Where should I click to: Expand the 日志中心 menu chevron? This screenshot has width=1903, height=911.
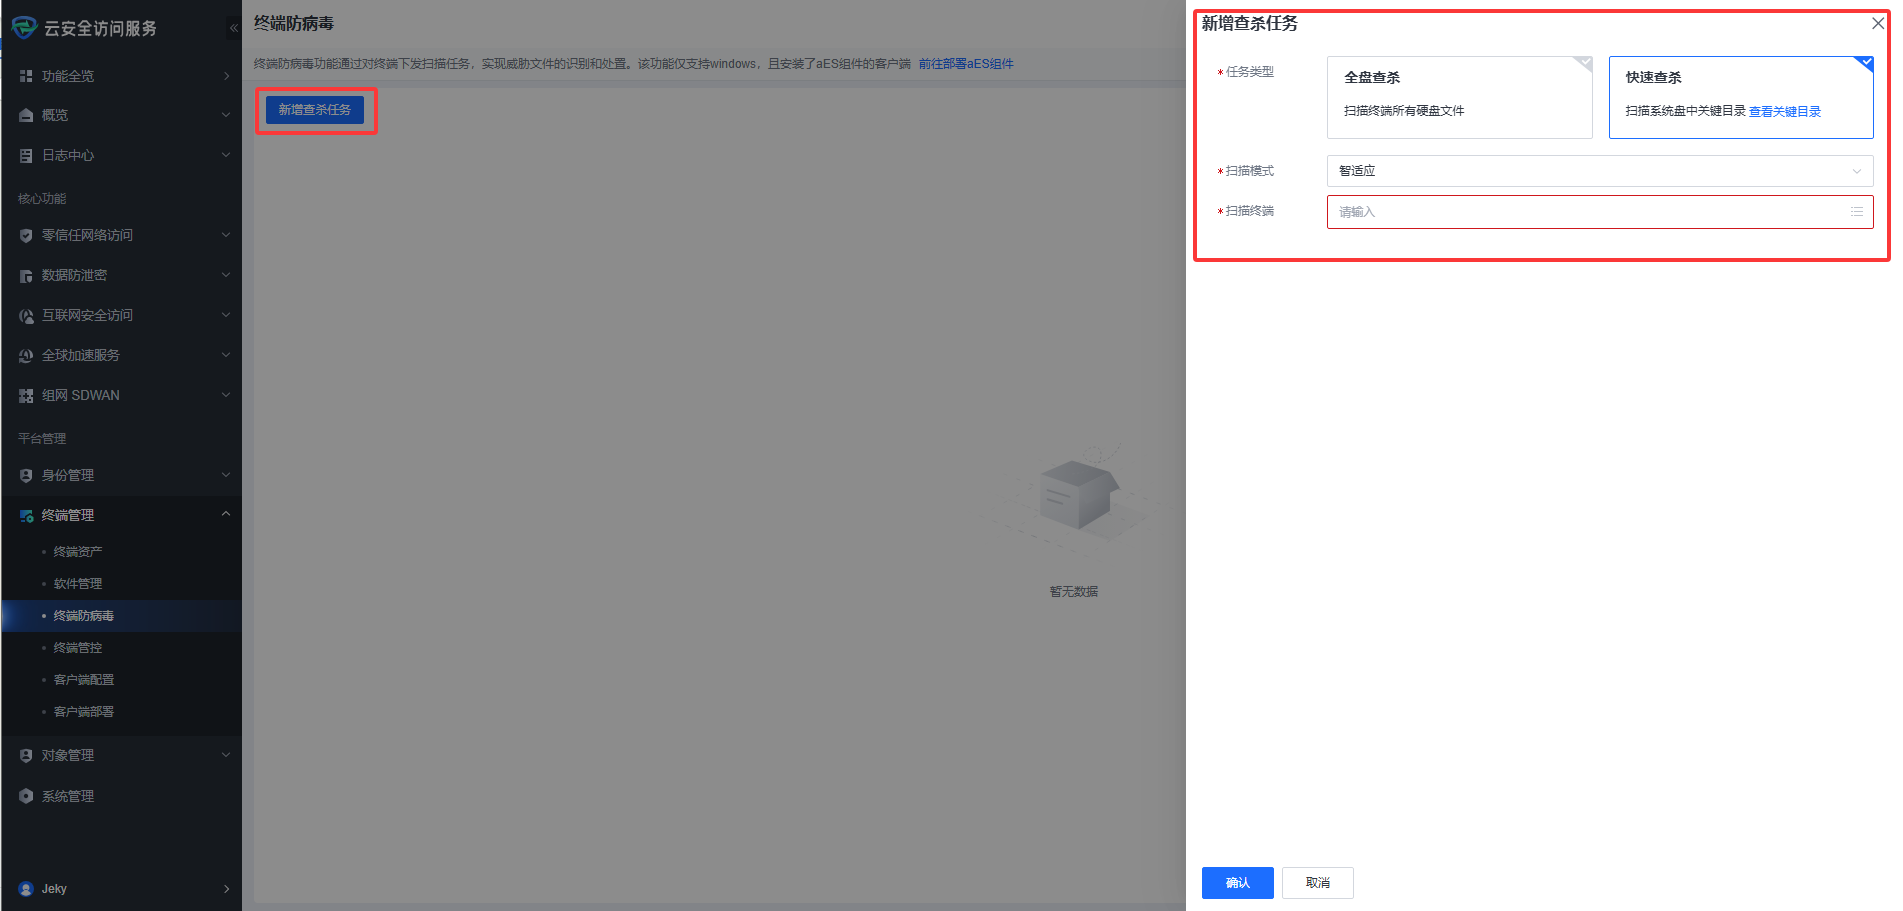(x=226, y=155)
